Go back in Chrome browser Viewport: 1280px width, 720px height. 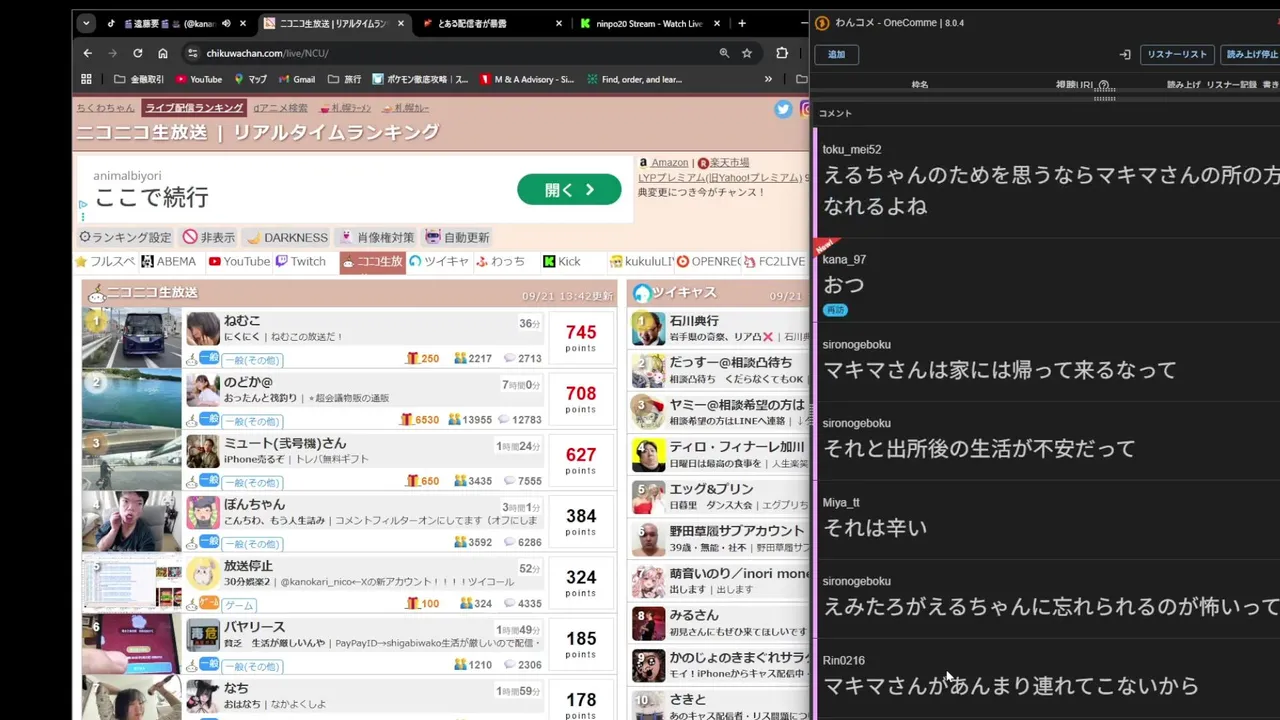point(88,53)
